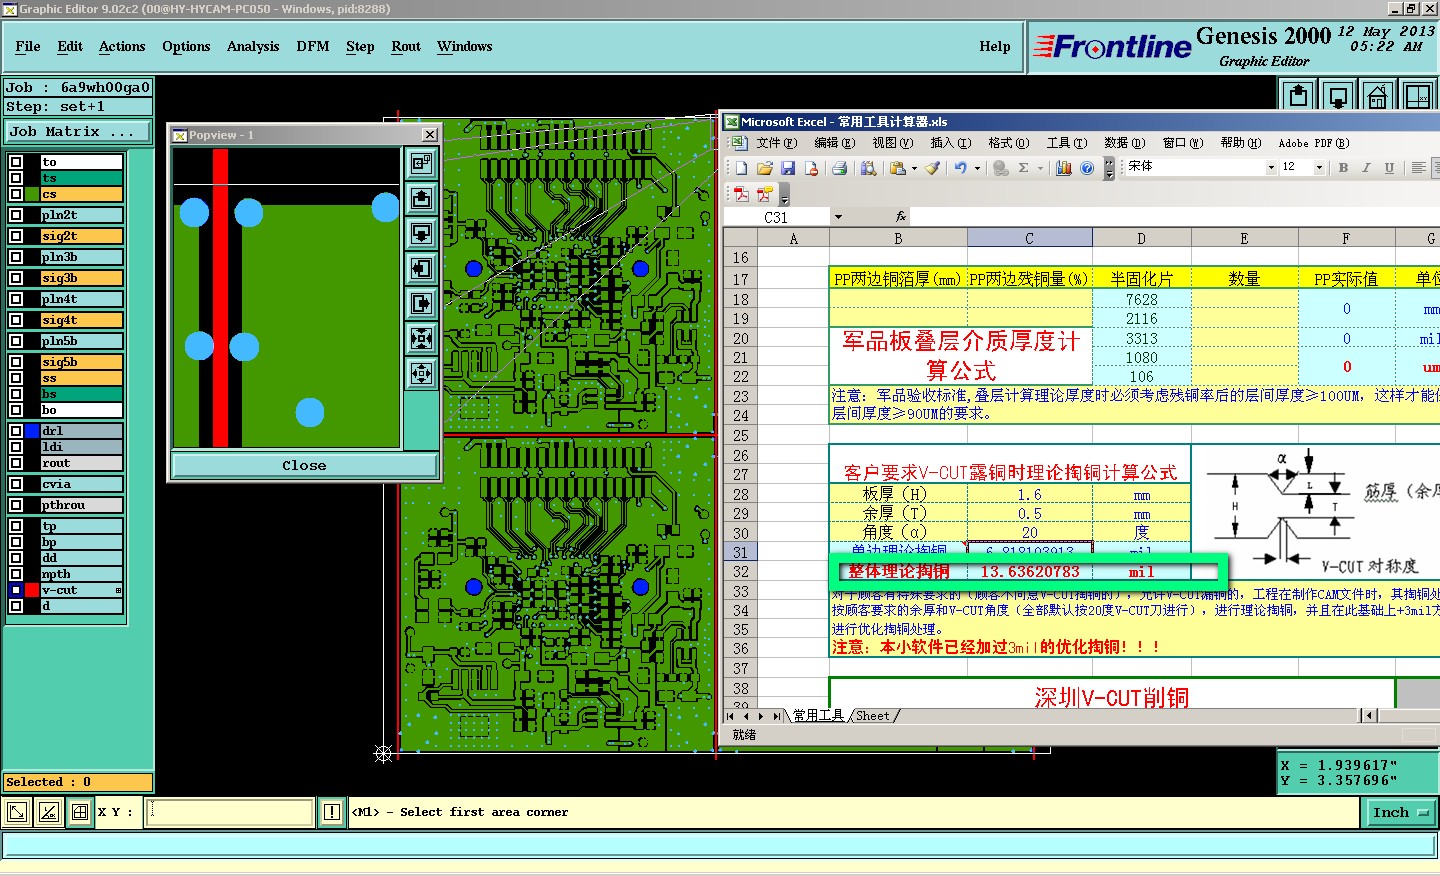Click the Popview pan left icon
Screen dimensions: 1440x876
[421, 268]
